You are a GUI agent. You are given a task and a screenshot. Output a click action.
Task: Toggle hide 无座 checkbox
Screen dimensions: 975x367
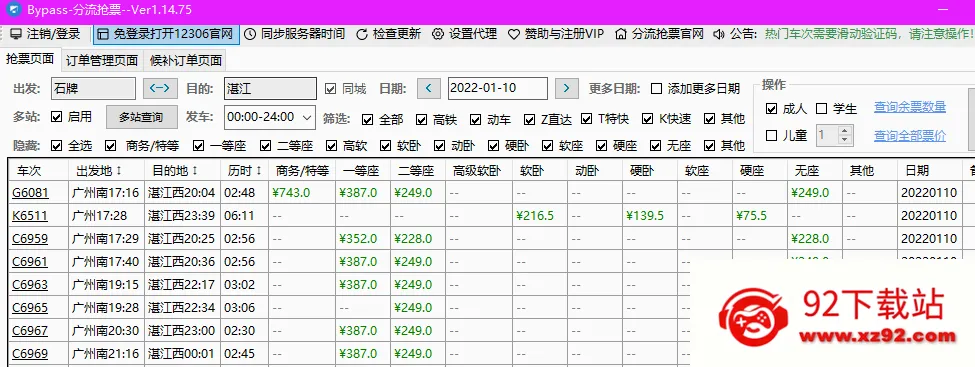(655, 146)
